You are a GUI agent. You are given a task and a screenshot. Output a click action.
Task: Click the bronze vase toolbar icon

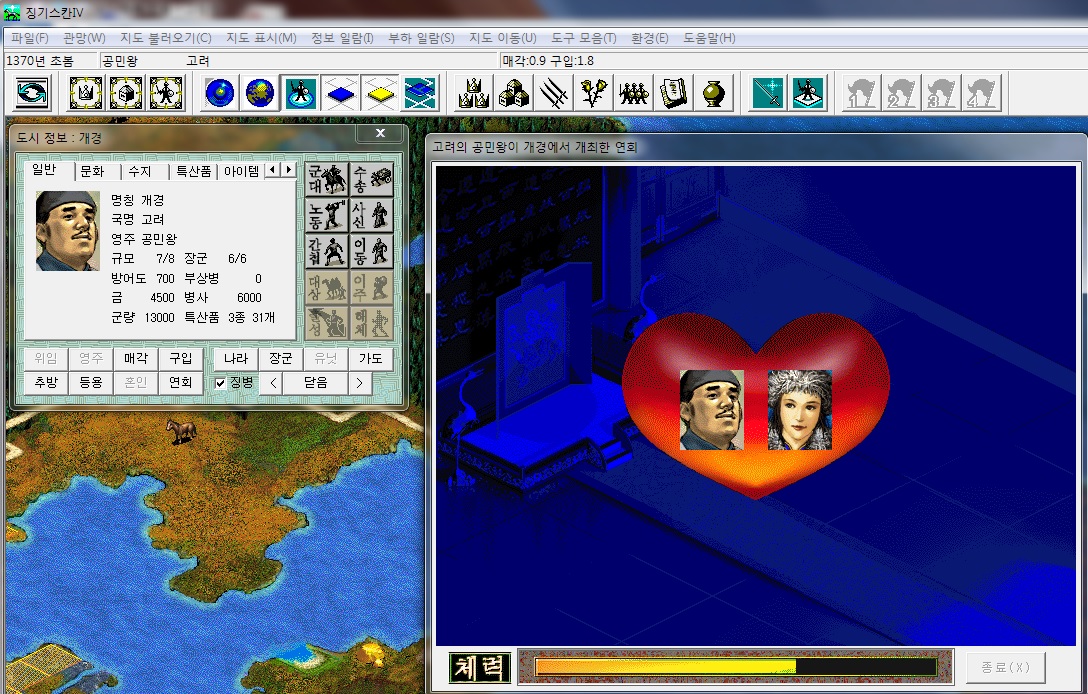click(713, 92)
